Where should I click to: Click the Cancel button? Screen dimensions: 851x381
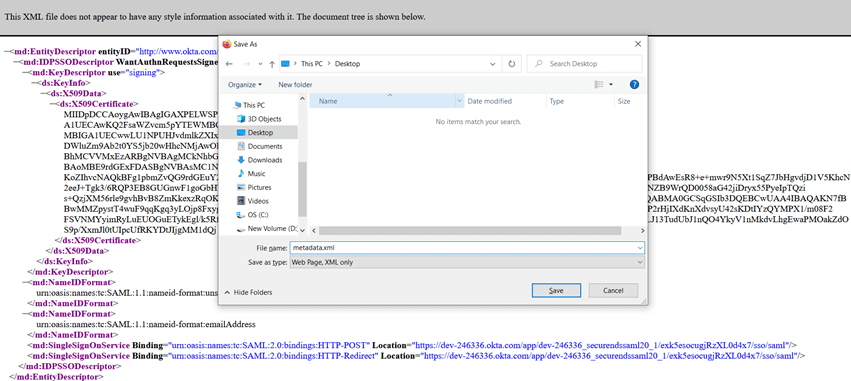pyautogui.click(x=613, y=290)
